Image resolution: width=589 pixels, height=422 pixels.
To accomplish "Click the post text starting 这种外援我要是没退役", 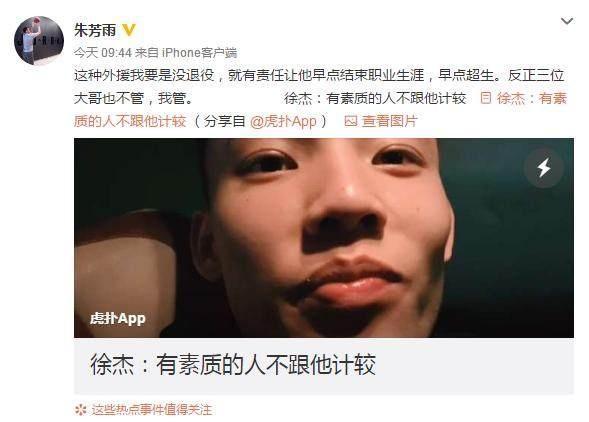I will 319,76.
